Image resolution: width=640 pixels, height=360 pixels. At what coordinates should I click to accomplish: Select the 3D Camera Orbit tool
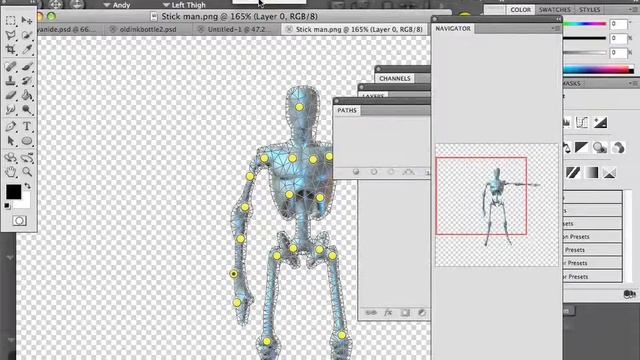(x=27, y=157)
